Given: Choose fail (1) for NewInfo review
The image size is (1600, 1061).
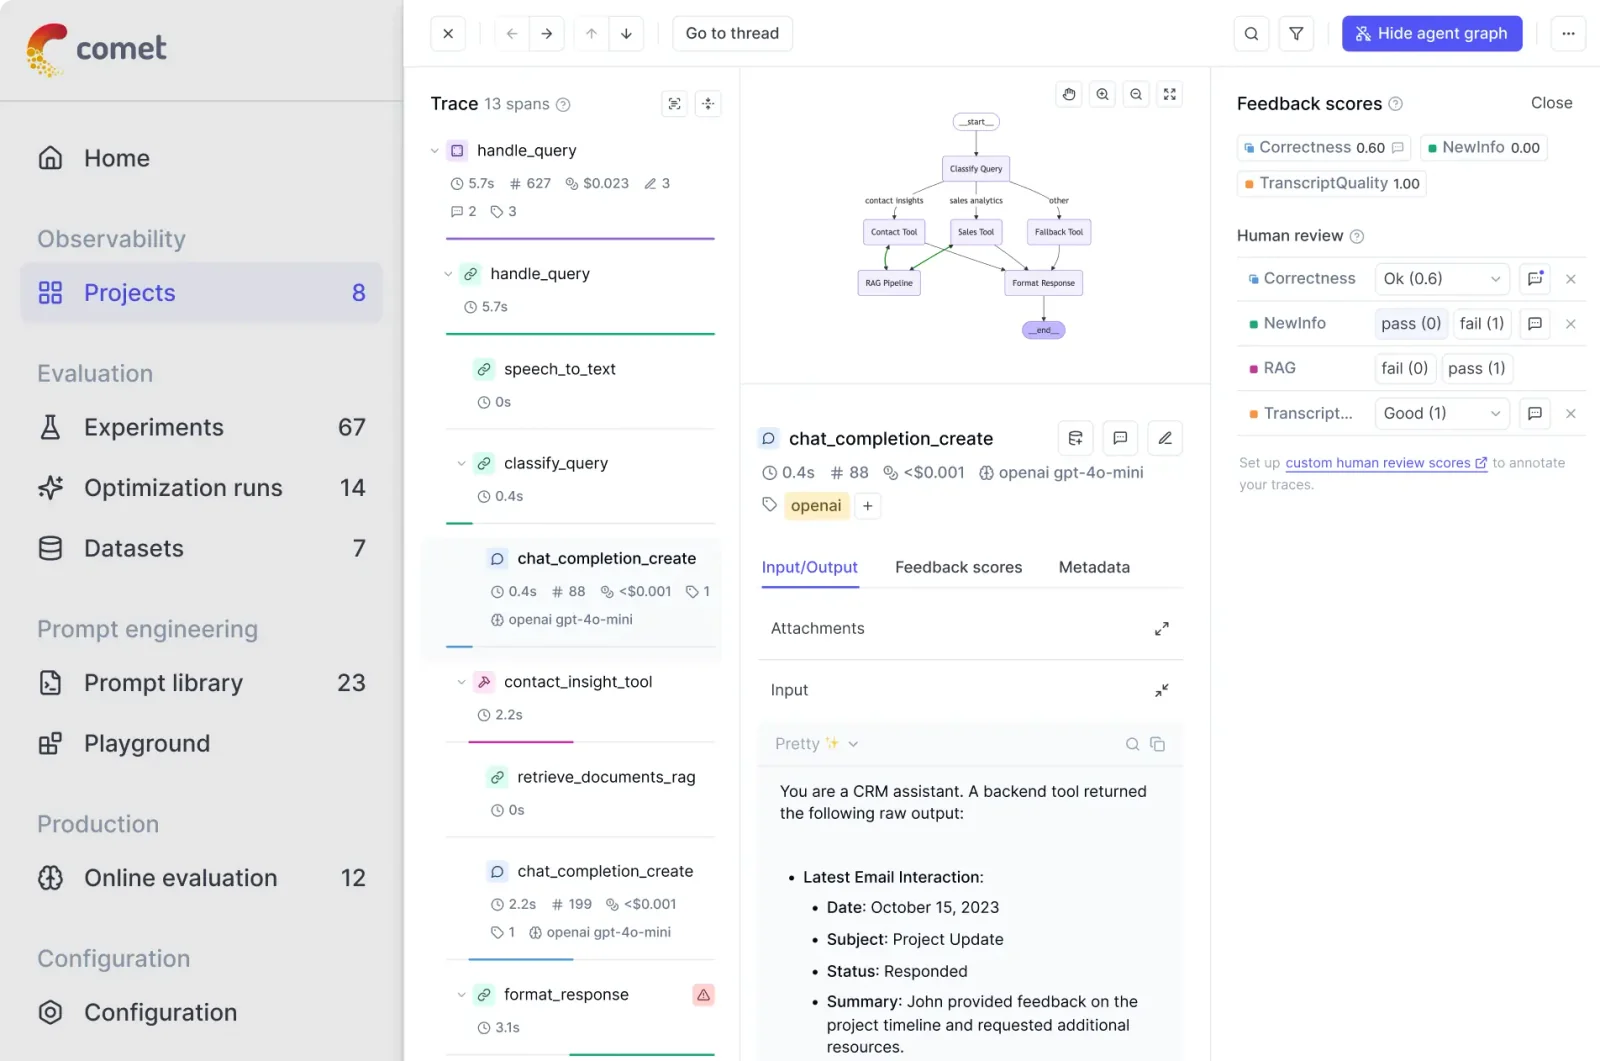Looking at the screenshot, I should tap(1481, 323).
